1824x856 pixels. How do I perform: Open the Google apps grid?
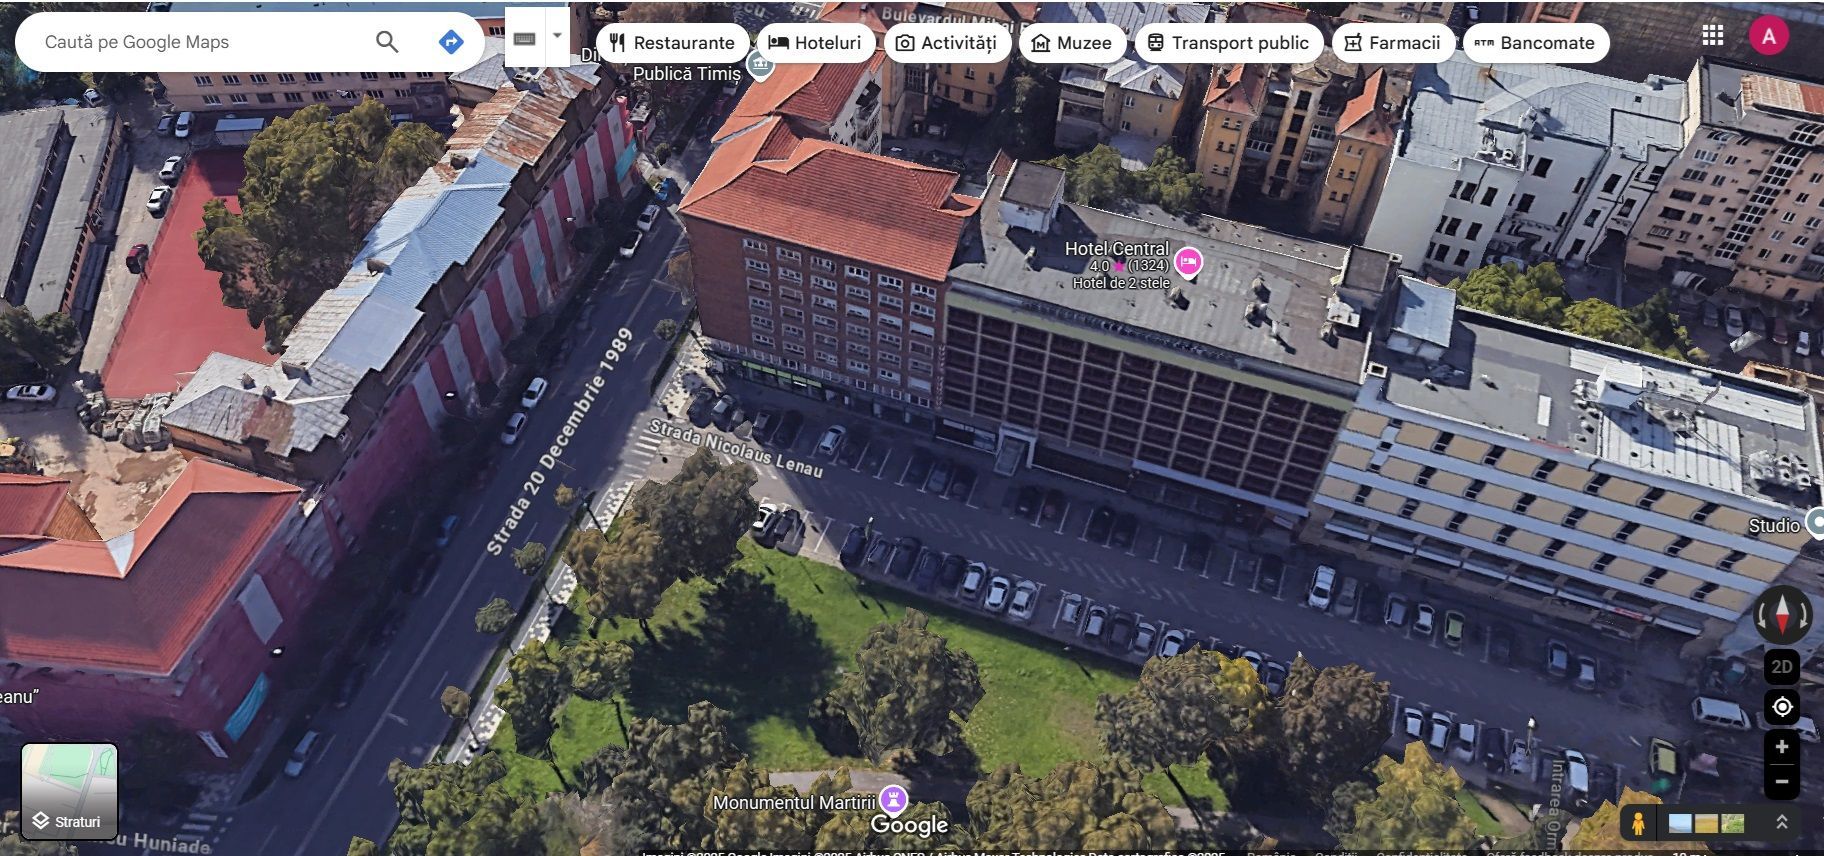point(1713,36)
